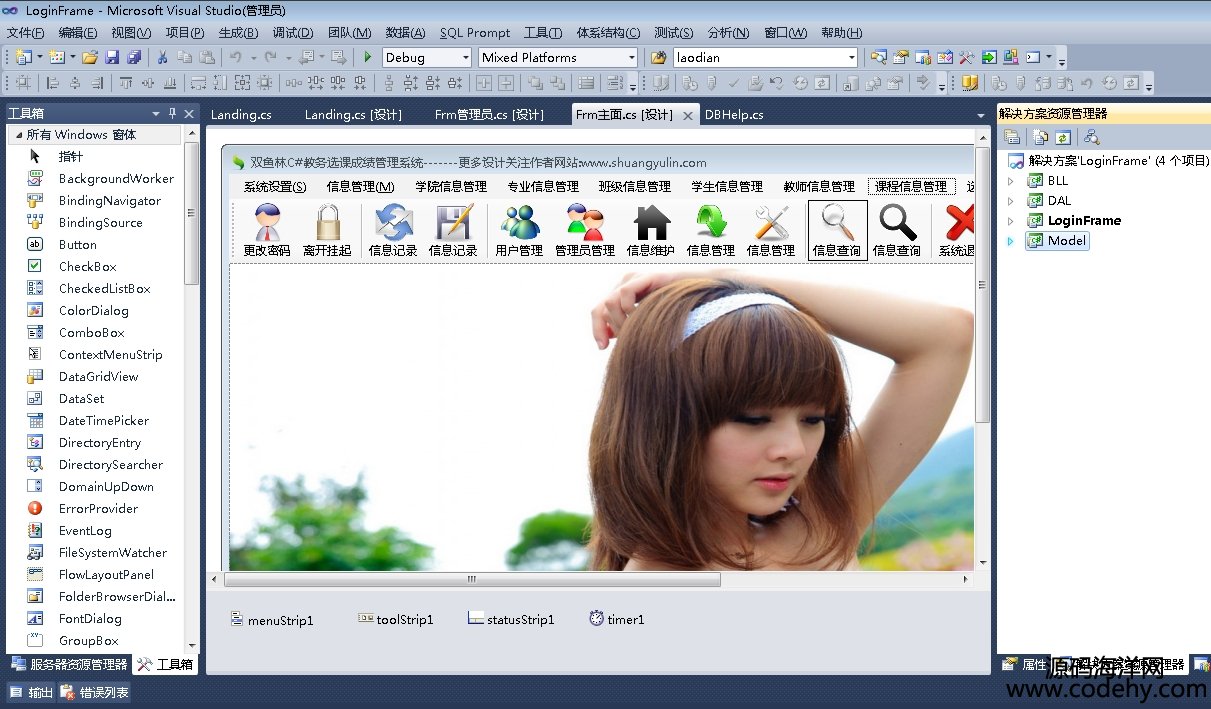Click Show All Files icon in Solution Explorer

pos(1041,137)
